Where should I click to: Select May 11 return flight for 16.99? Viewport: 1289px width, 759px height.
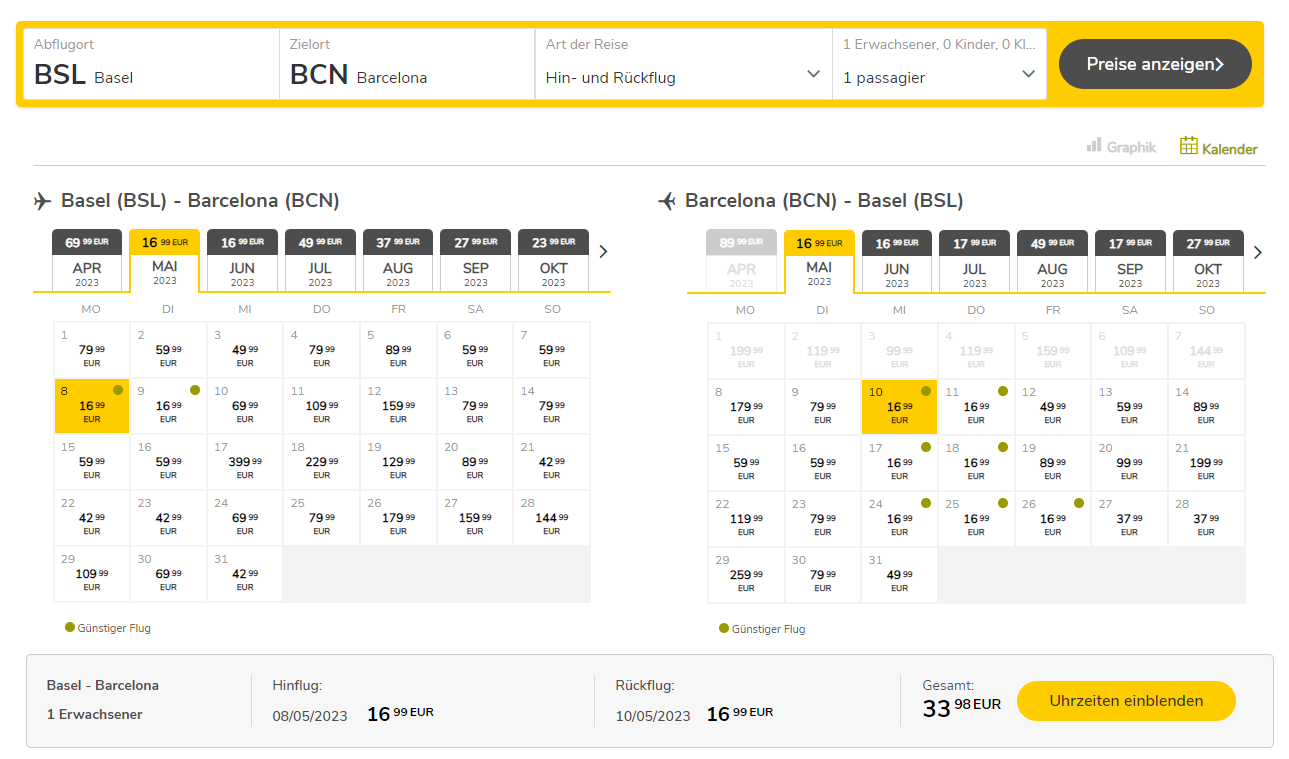click(976, 407)
